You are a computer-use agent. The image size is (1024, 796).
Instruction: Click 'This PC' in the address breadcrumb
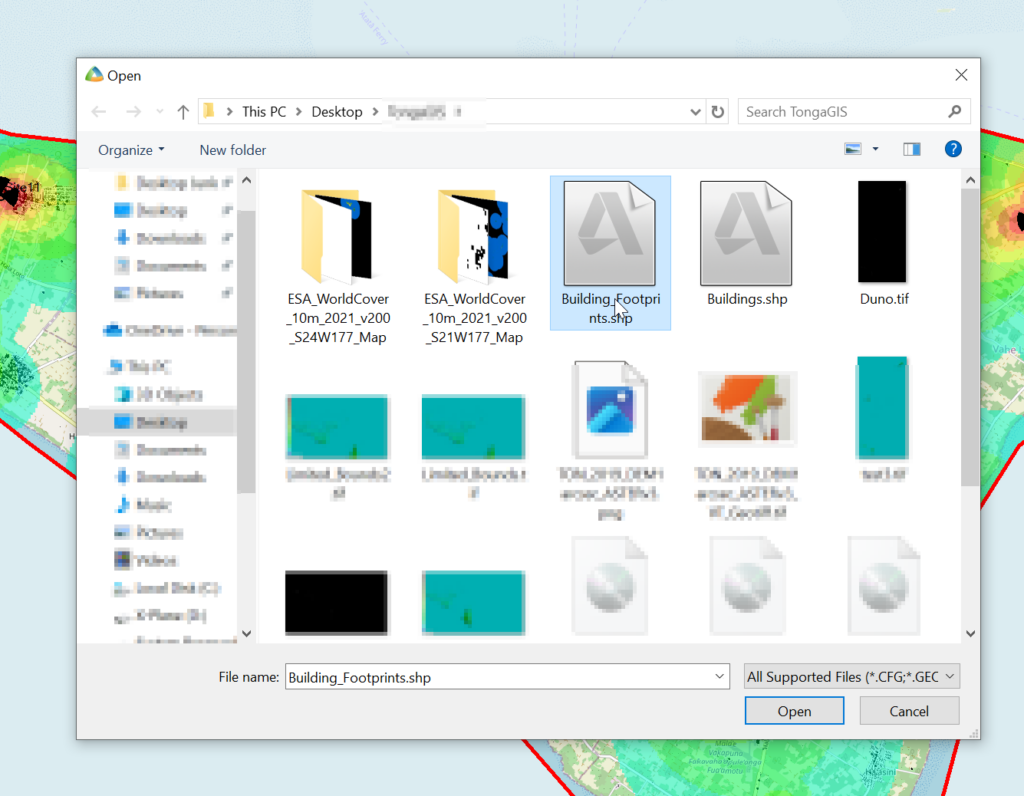(264, 112)
